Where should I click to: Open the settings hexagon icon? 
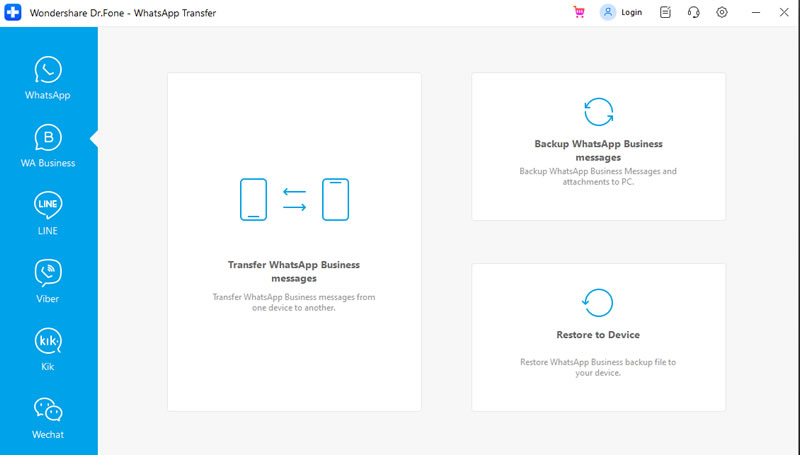[722, 12]
